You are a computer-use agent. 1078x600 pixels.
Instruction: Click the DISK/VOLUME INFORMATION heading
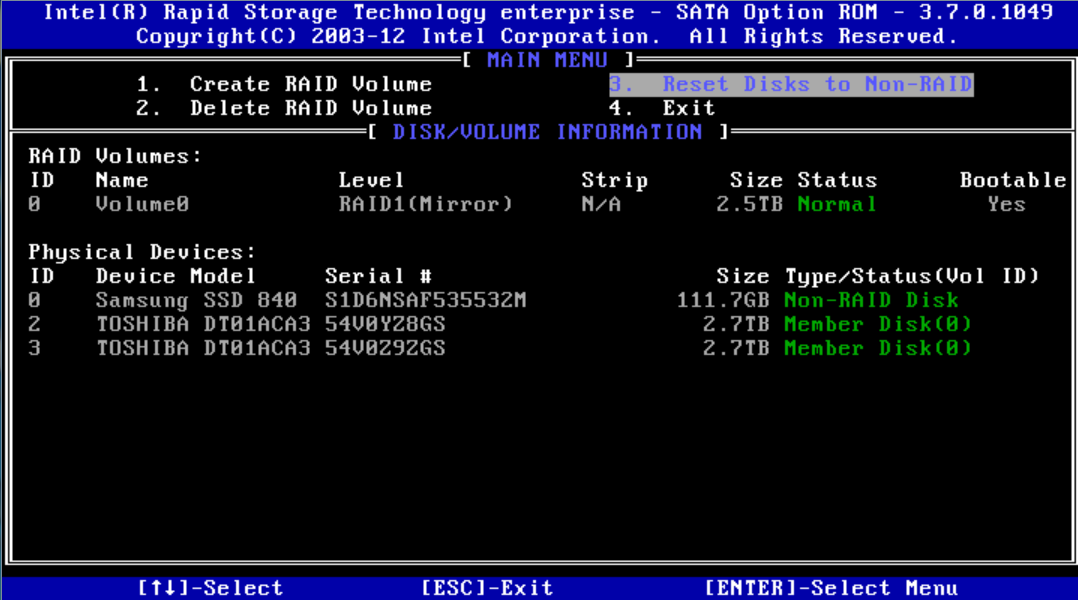tap(547, 131)
